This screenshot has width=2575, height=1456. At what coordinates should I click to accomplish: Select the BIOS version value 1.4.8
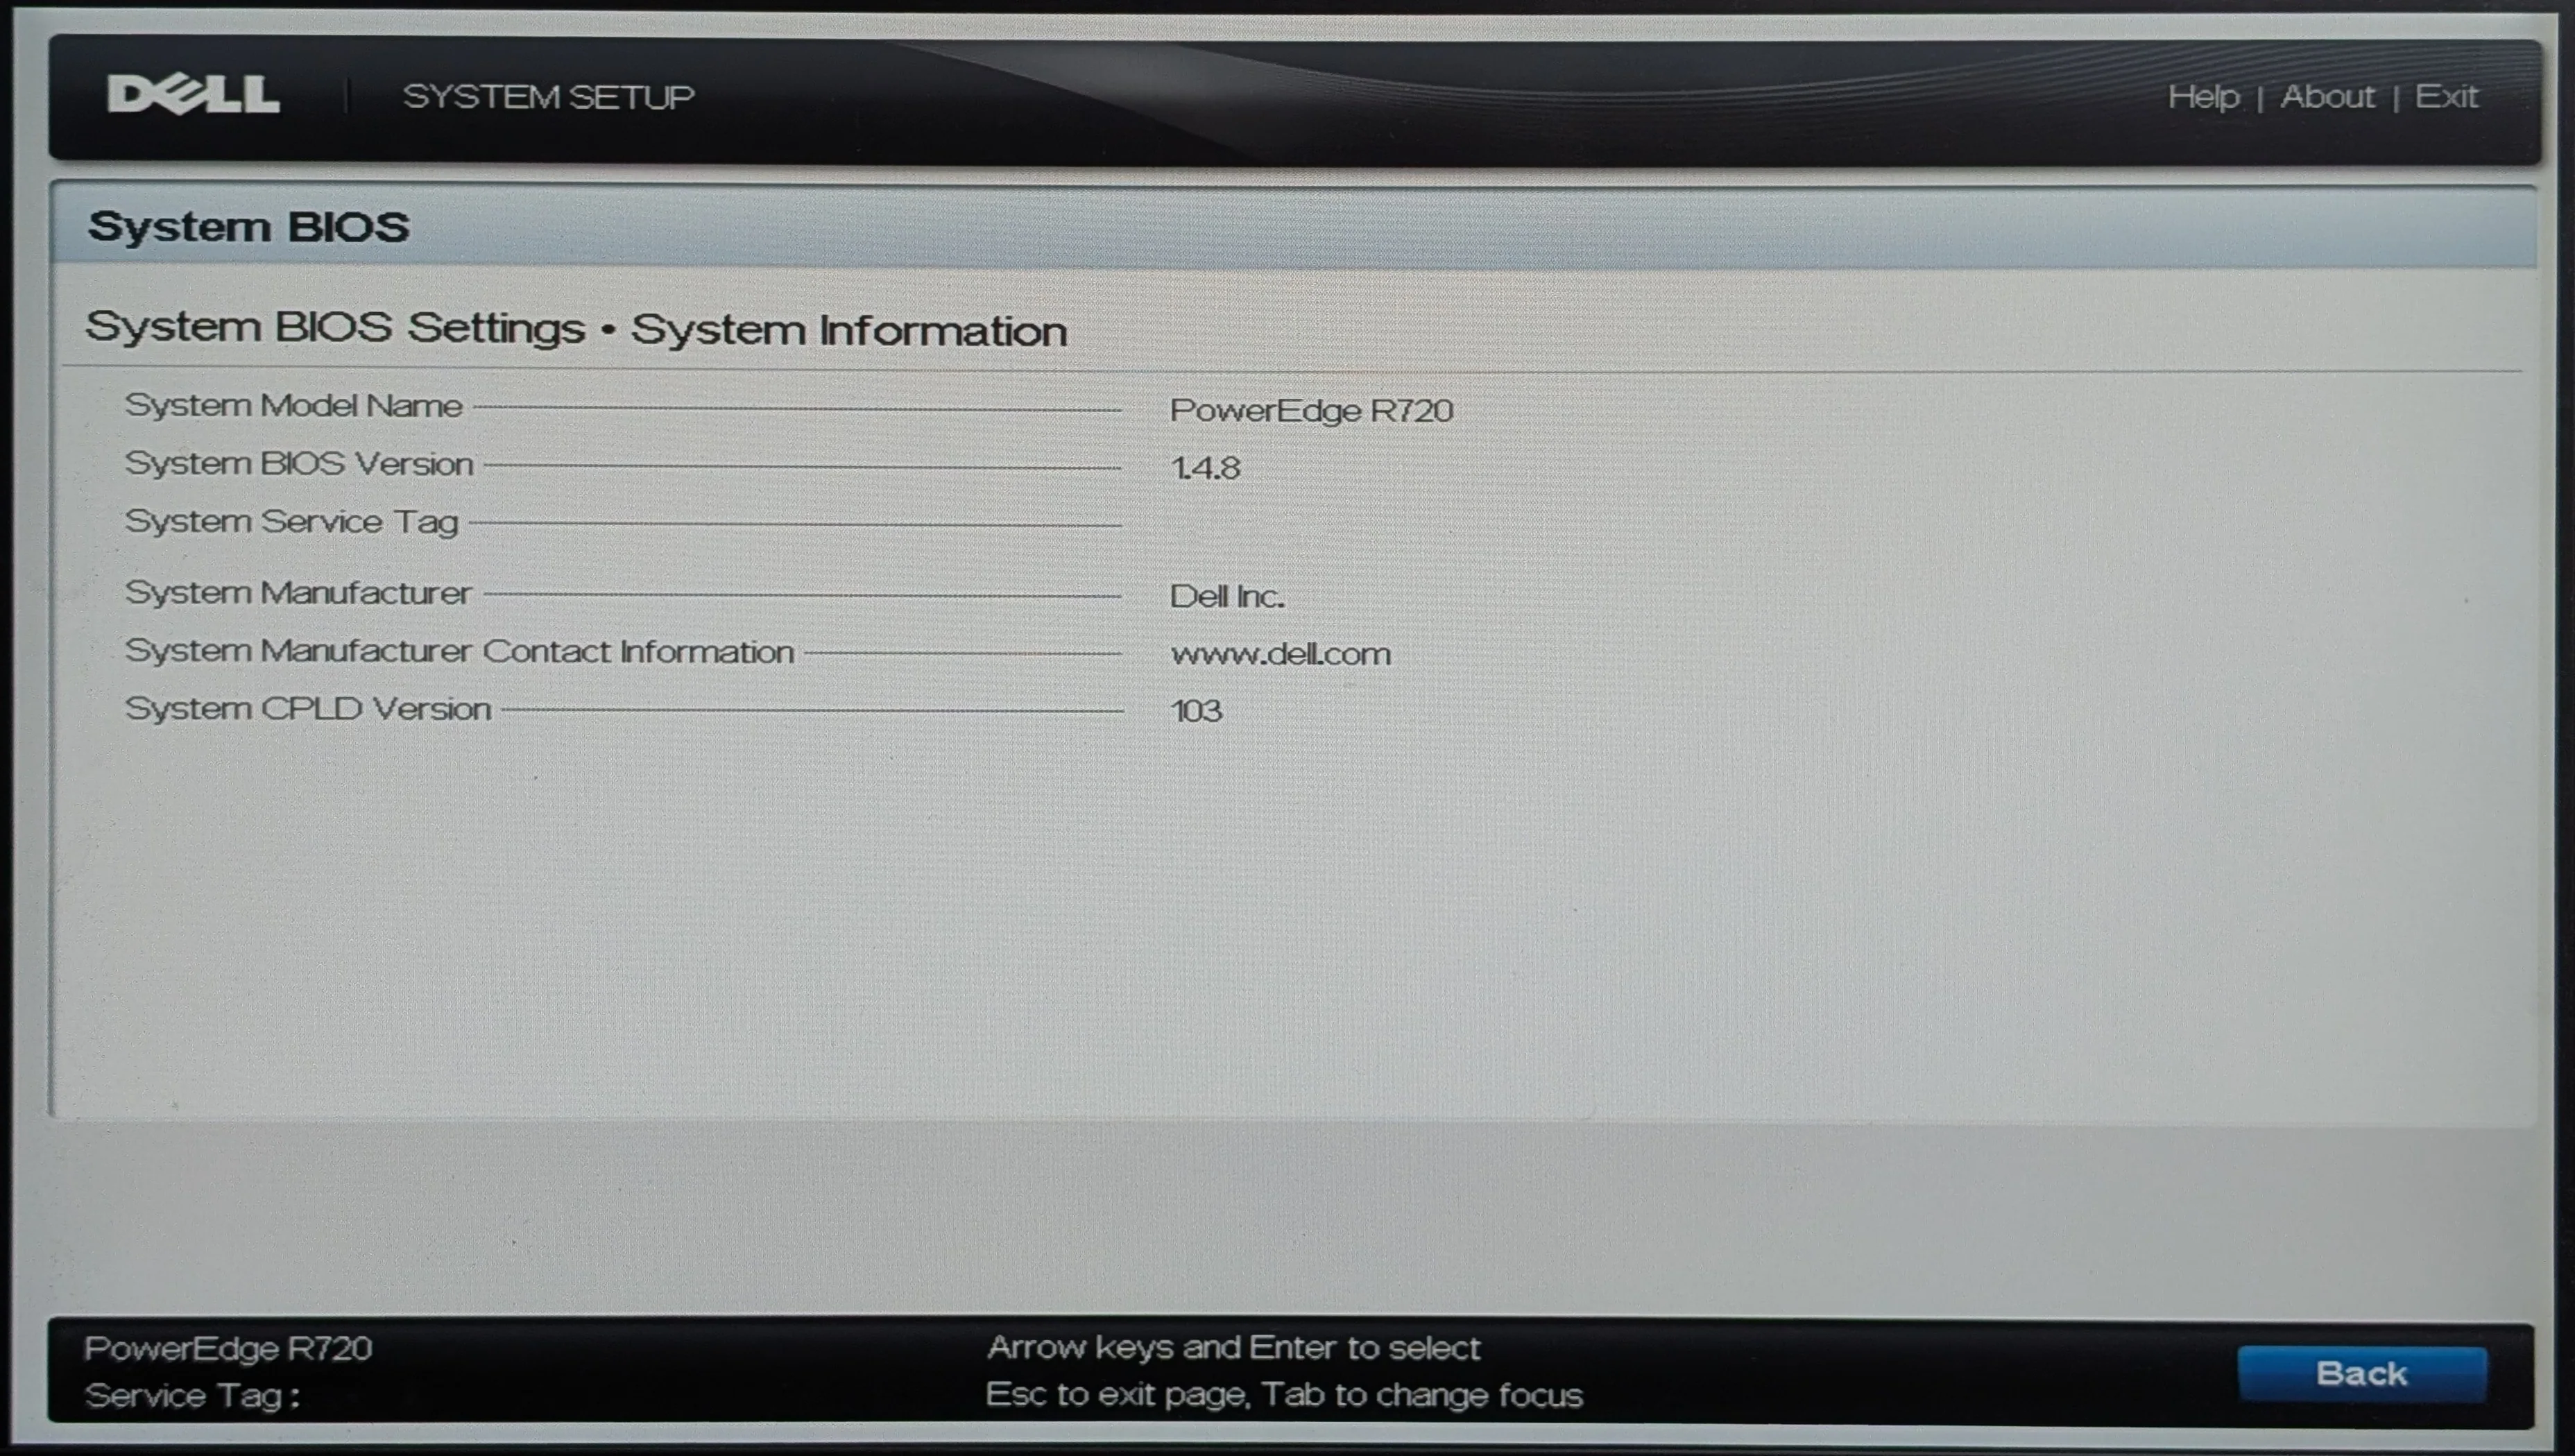tap(1205, 468)
